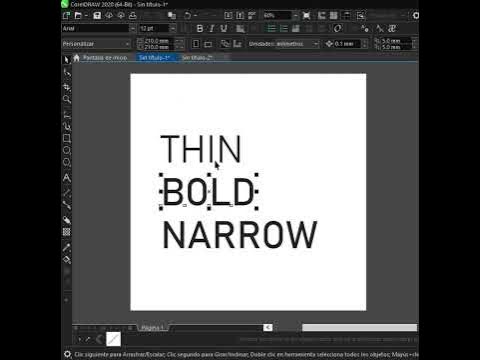Click full-screen preview icon

pyautogui.click(x=306, y=15)
